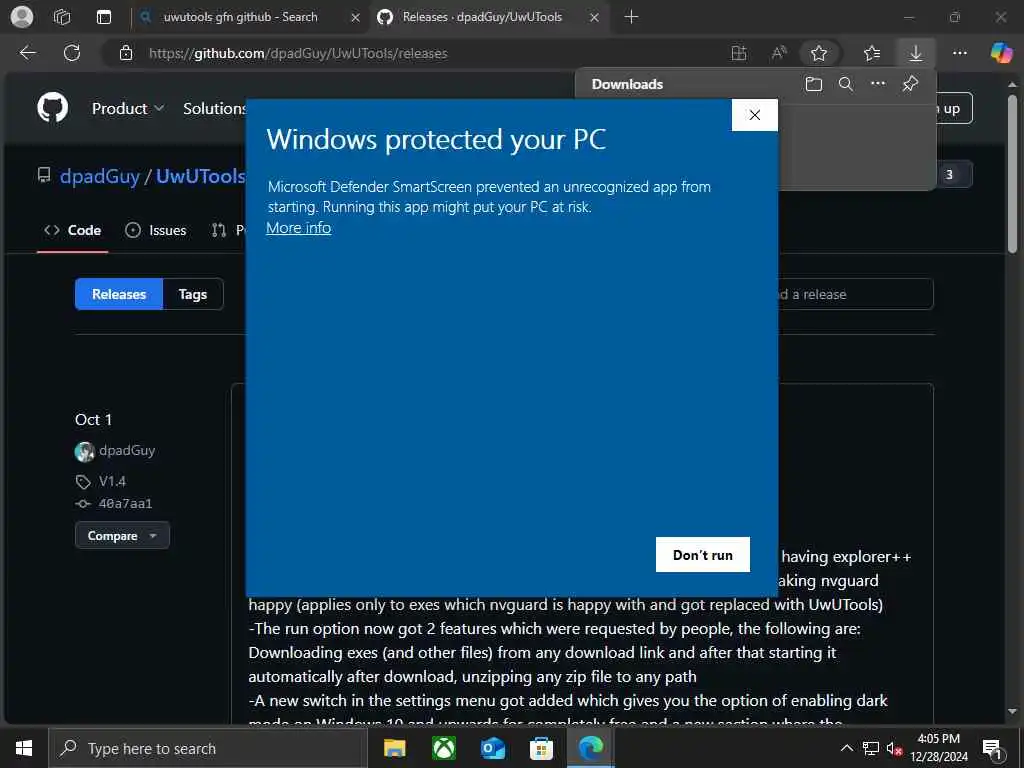
Task: Close the Releases dpadGuy/UwUTools tab
Action: coord(594,18)
